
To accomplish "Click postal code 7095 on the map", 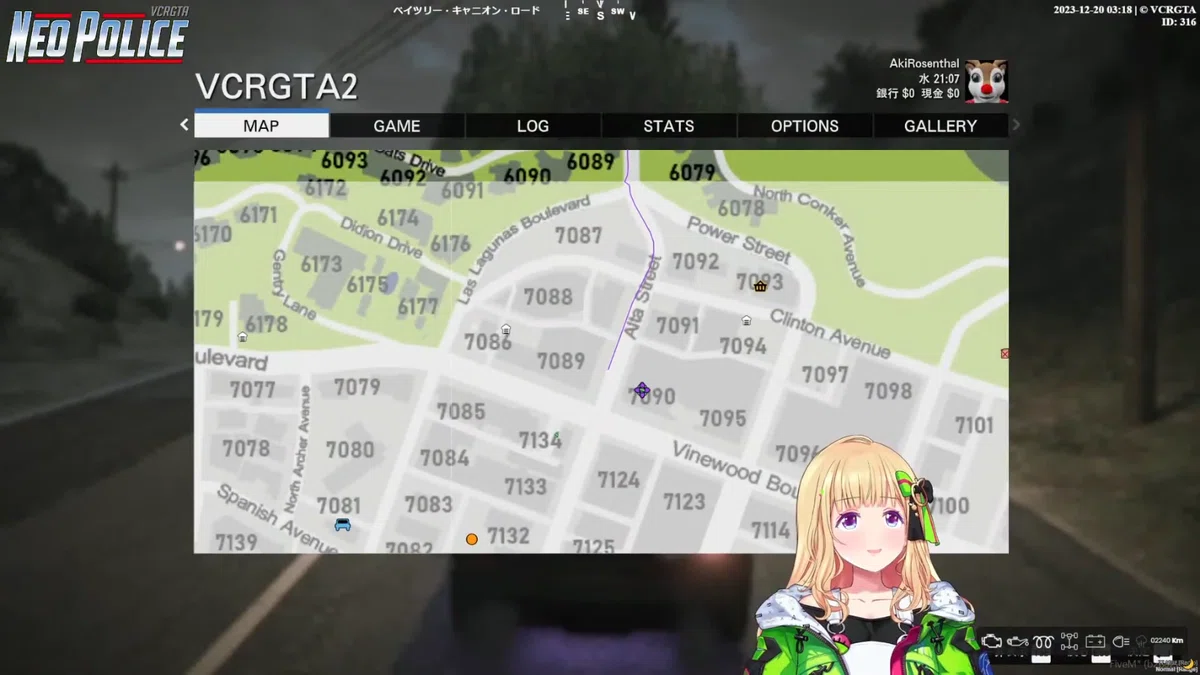I will point(722,418).
